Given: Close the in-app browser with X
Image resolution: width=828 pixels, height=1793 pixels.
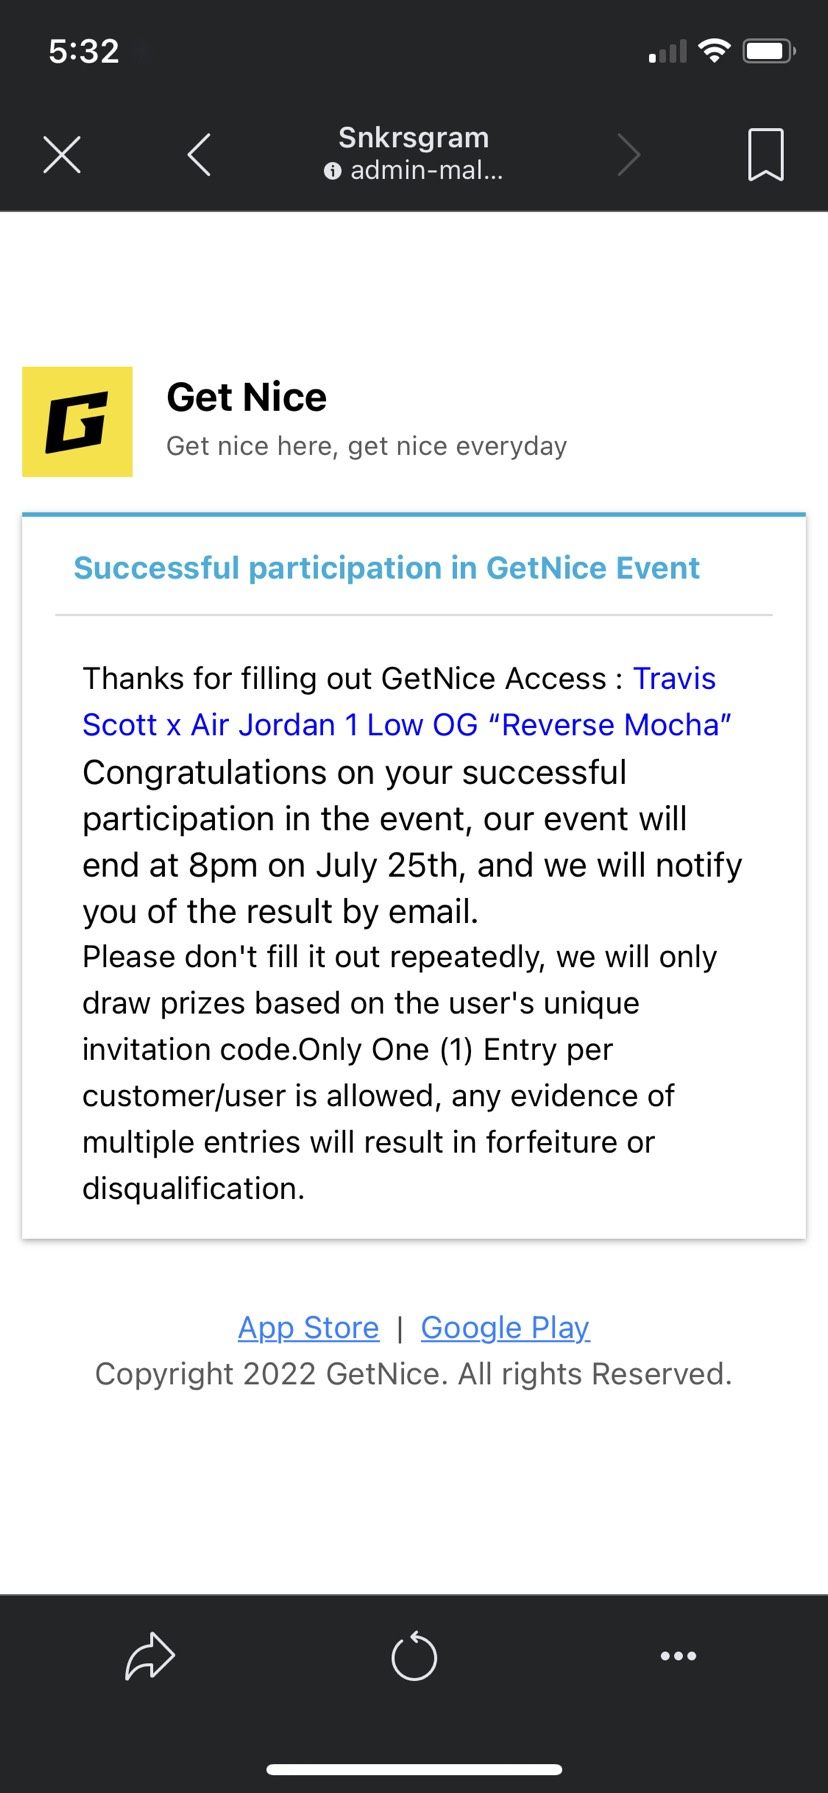Looking at the screenshot, I should [x=62, y=155].
